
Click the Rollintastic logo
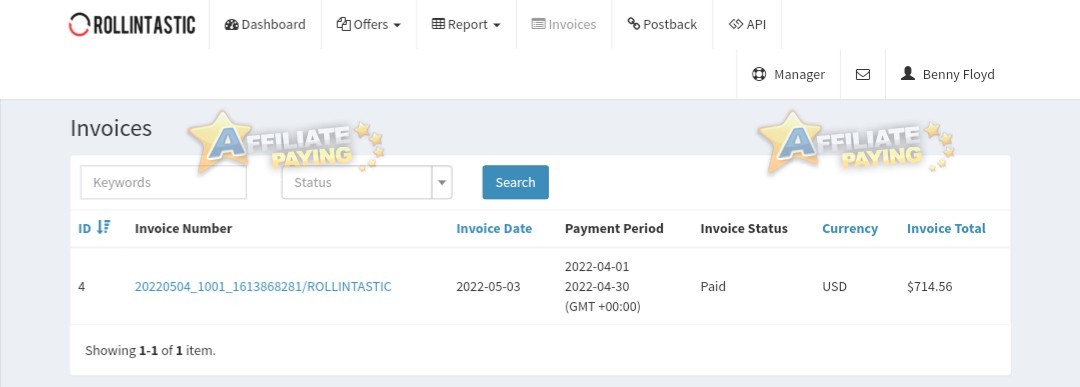pyautogui.click(x=132, y=25)
